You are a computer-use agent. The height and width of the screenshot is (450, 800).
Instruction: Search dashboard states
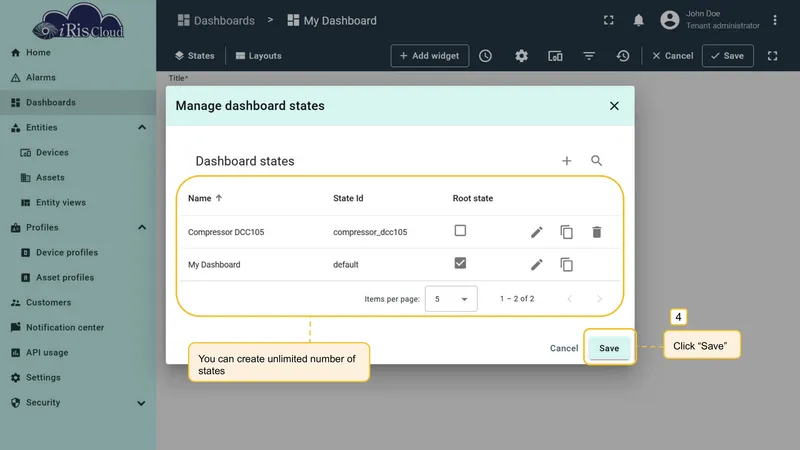tap(596, 161)
